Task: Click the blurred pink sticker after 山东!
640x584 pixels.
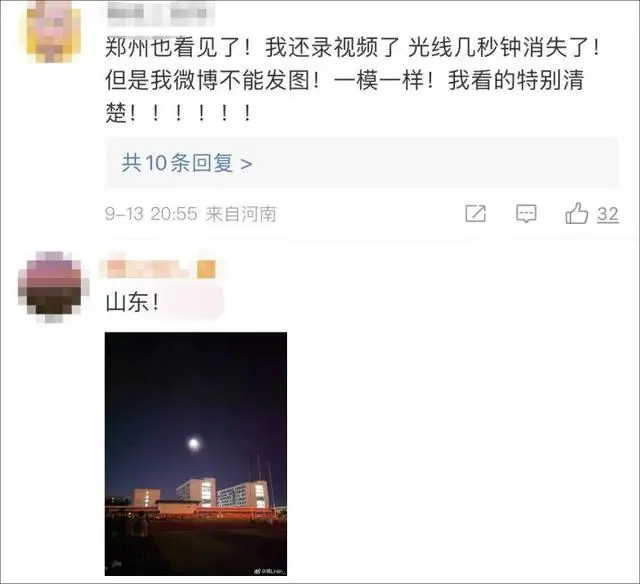Action: pyautogui.click(x=194, y=302)
